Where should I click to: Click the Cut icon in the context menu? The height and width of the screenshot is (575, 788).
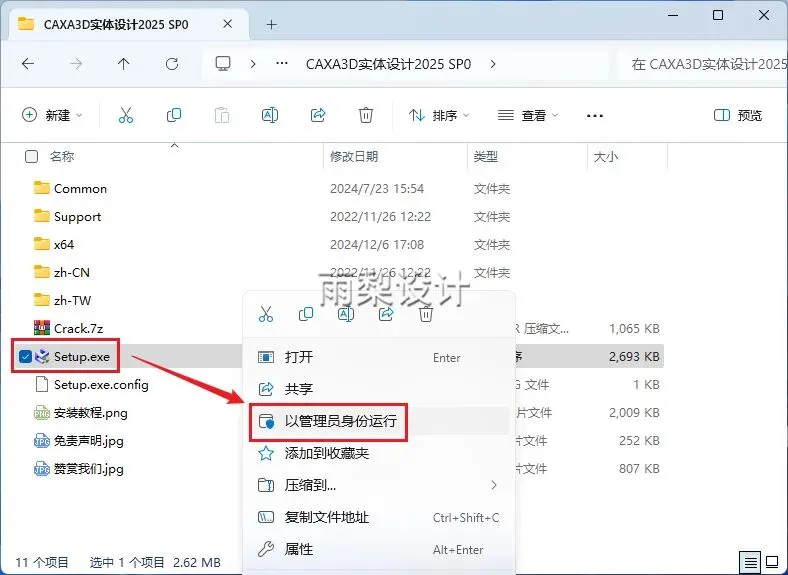[x=266, y=314]
